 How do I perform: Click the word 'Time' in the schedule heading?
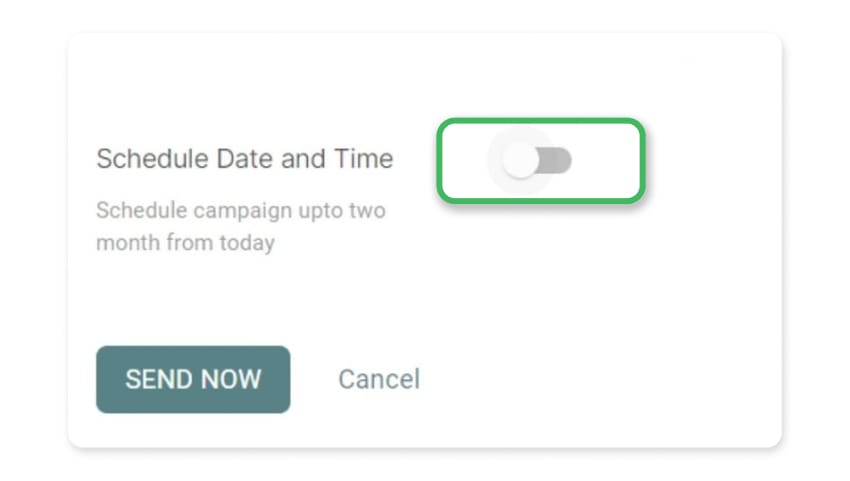tap(363, 159)
